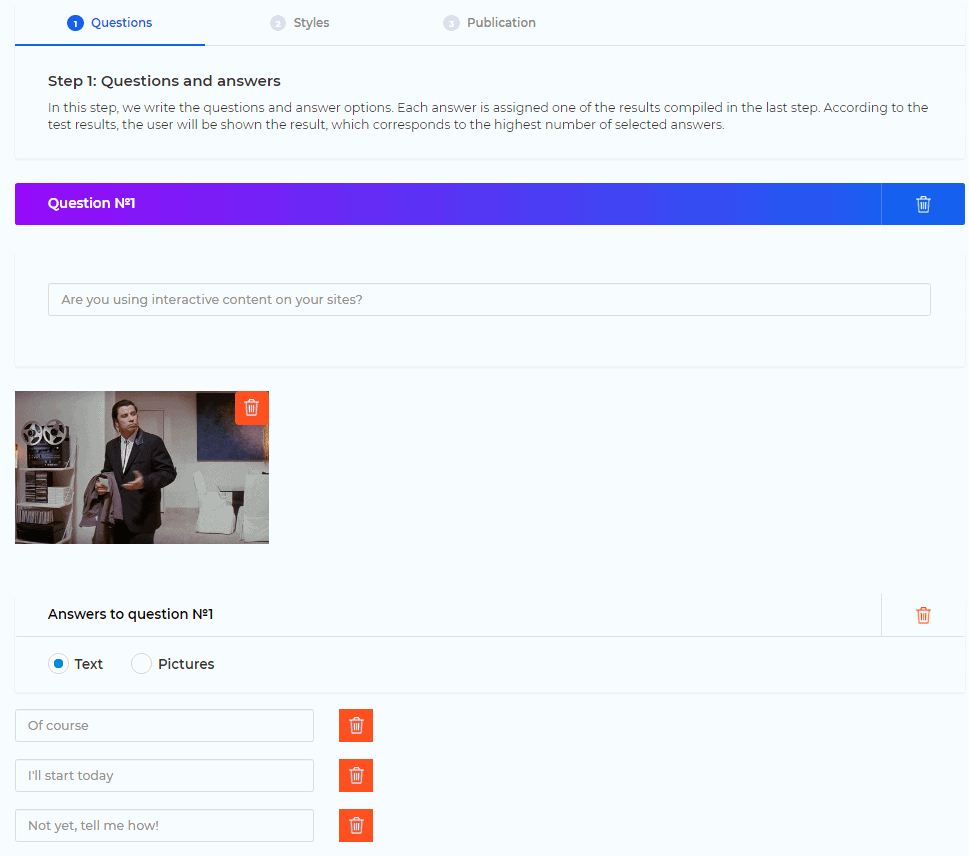Select the Questions tab

pos(121,23)
